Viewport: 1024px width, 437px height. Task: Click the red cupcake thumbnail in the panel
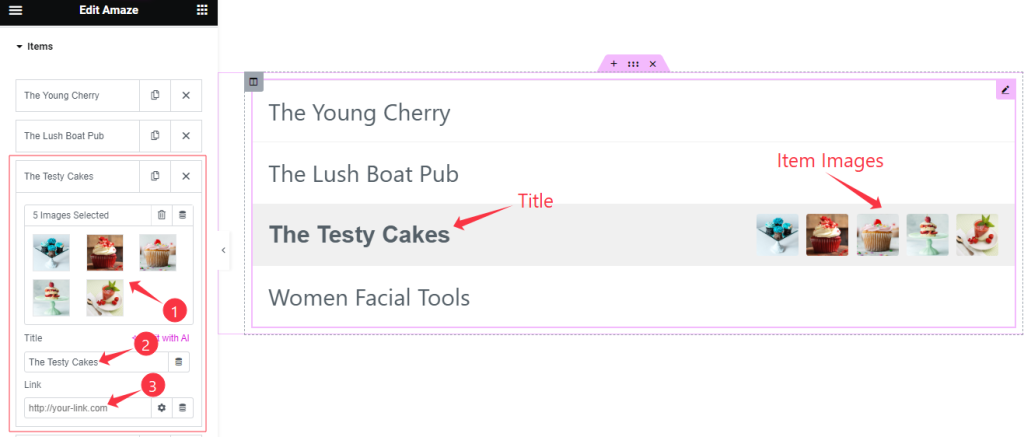pyautogui.click(x=104, y=253)
